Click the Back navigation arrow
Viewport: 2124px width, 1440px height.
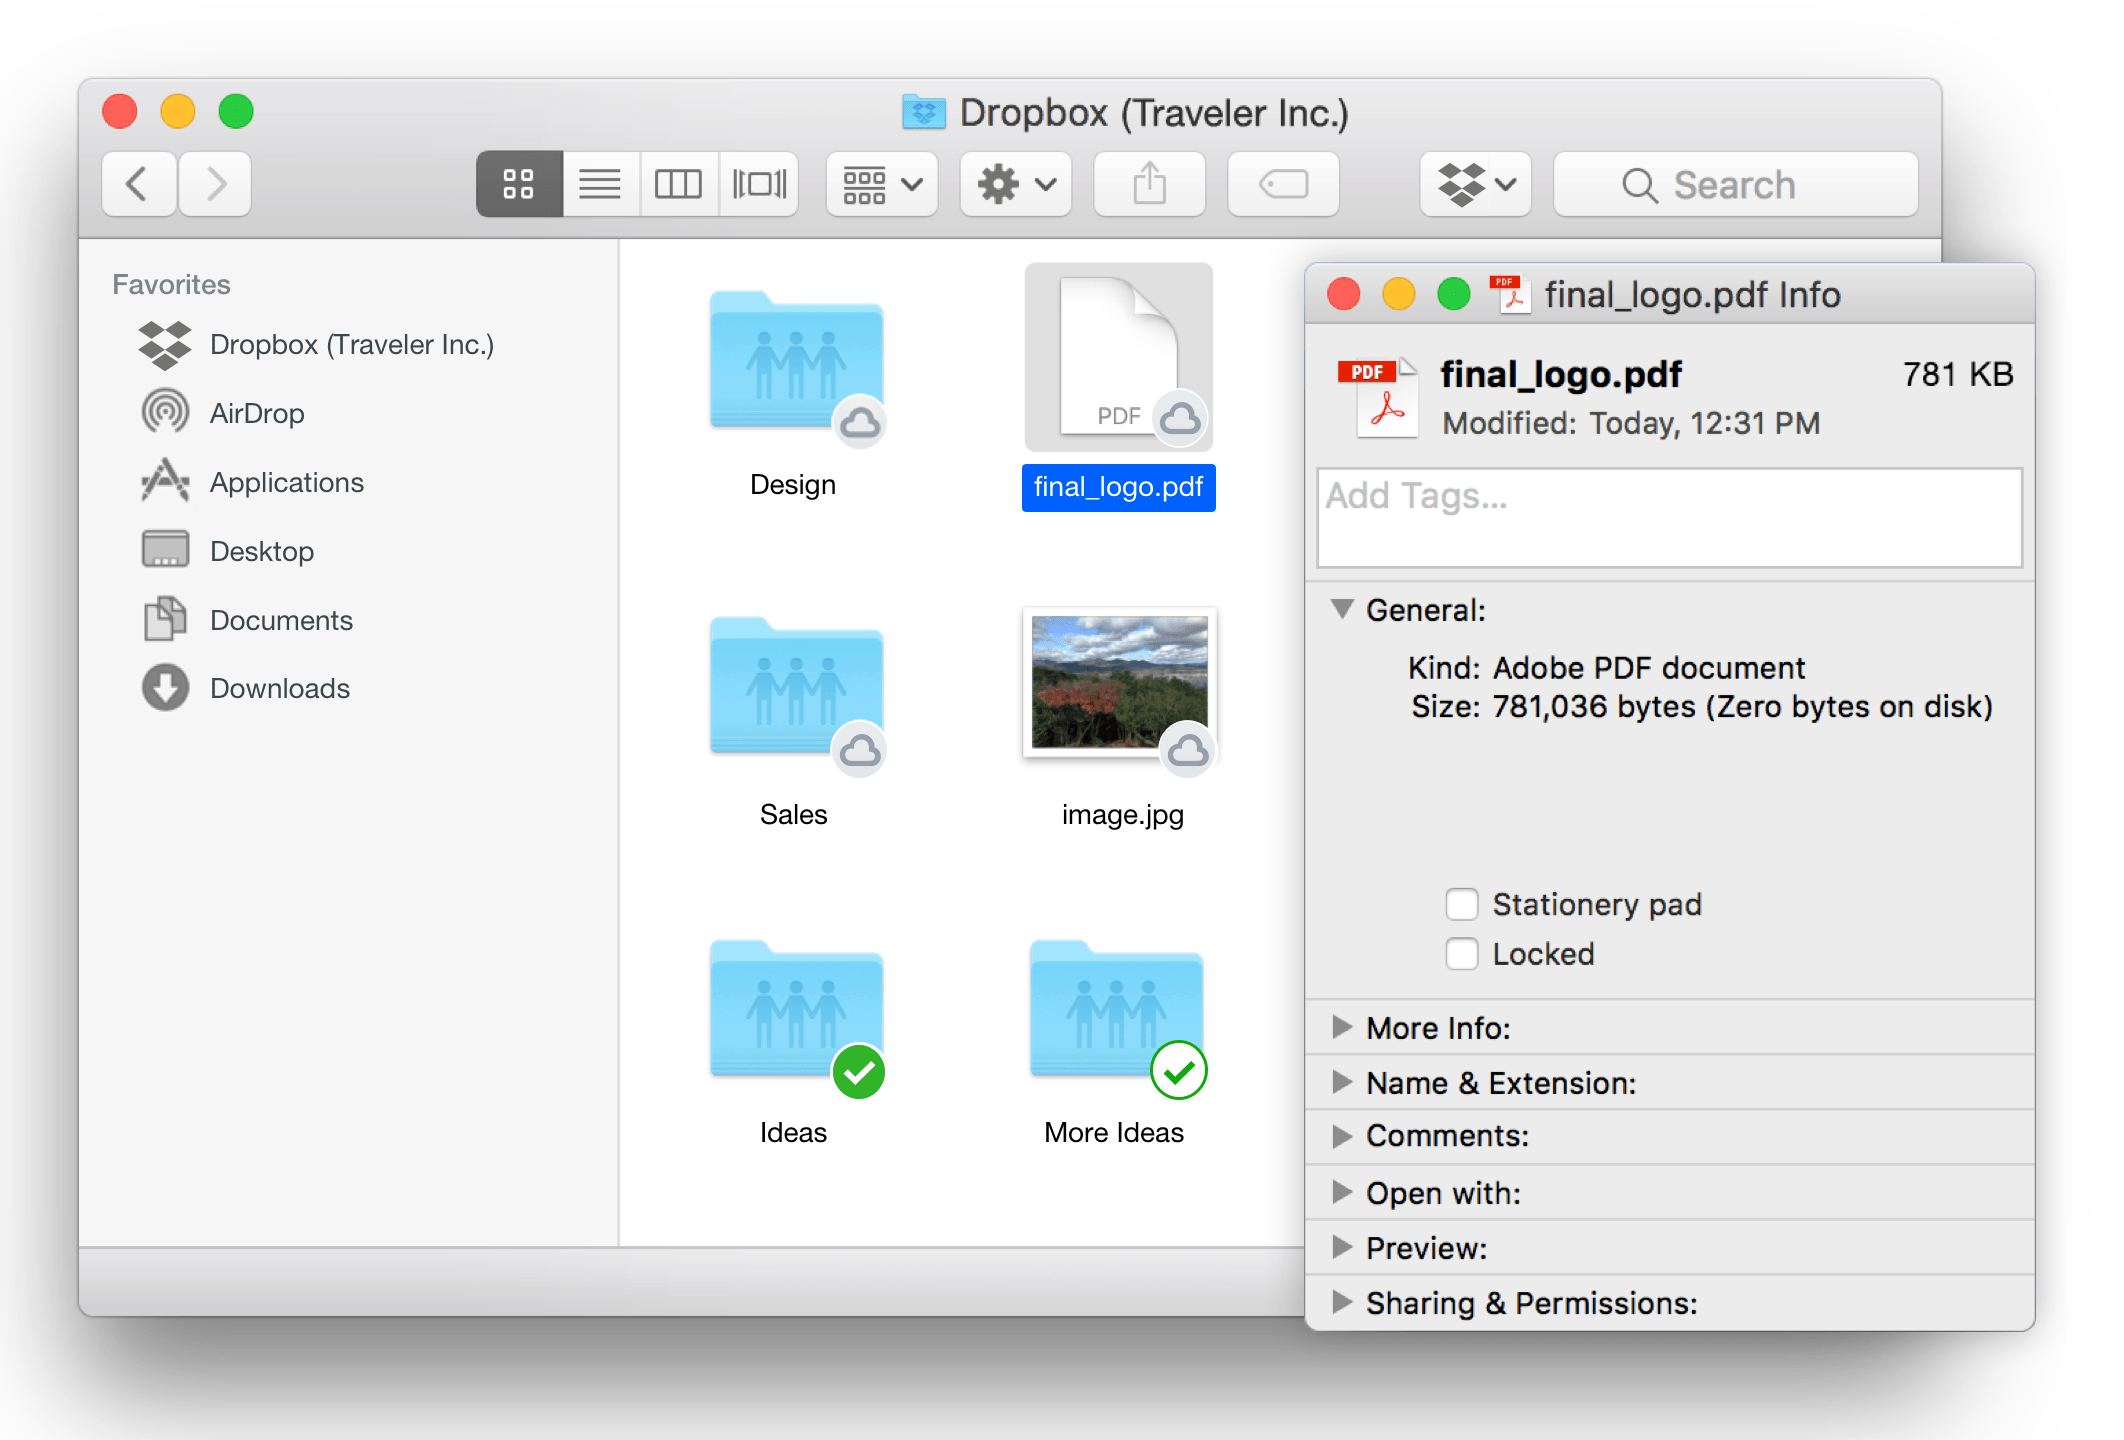(x=138, y=184)
